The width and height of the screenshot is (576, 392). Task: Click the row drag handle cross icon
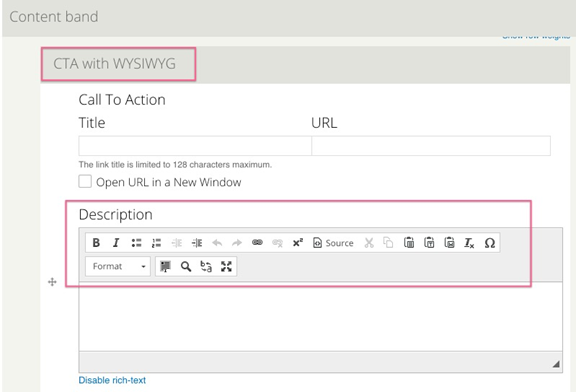pyautogui.click(x=52, y=282)
